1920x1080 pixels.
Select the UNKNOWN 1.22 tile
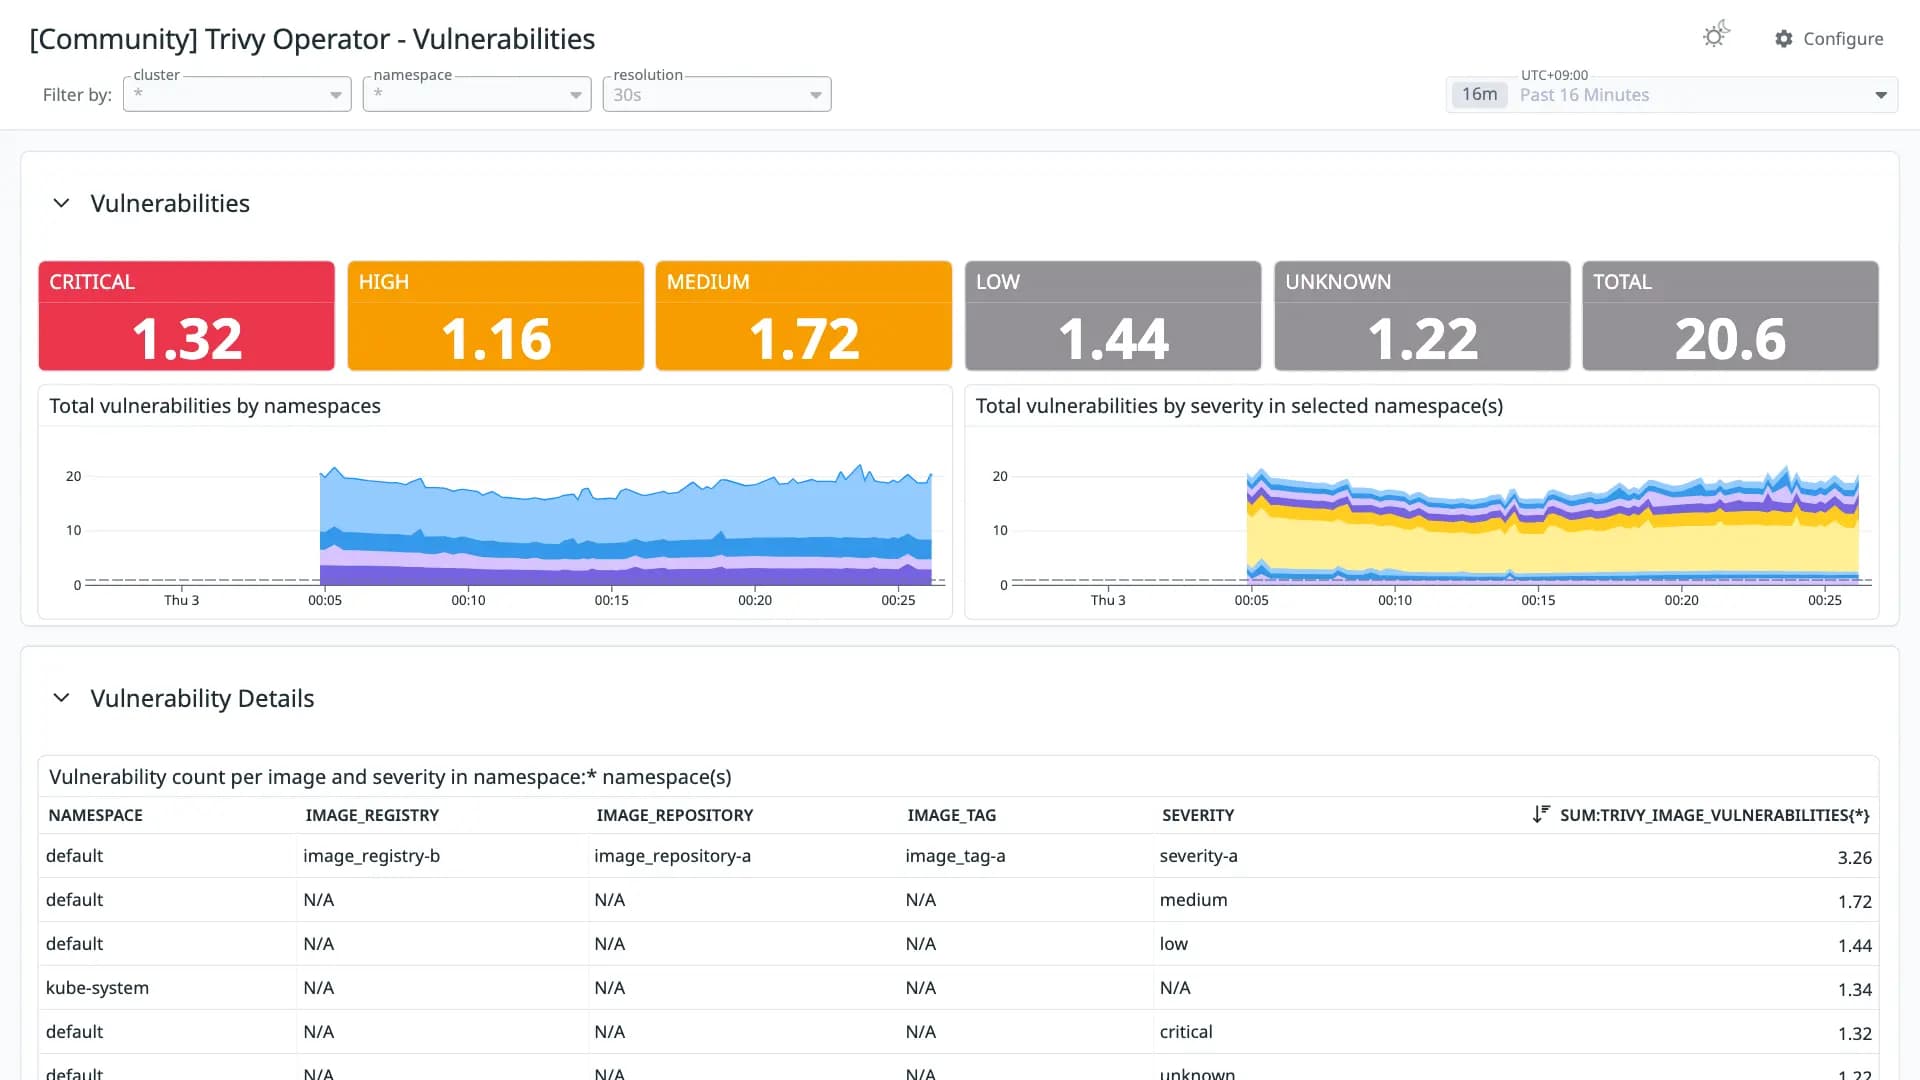click(x=1422, y=316)
